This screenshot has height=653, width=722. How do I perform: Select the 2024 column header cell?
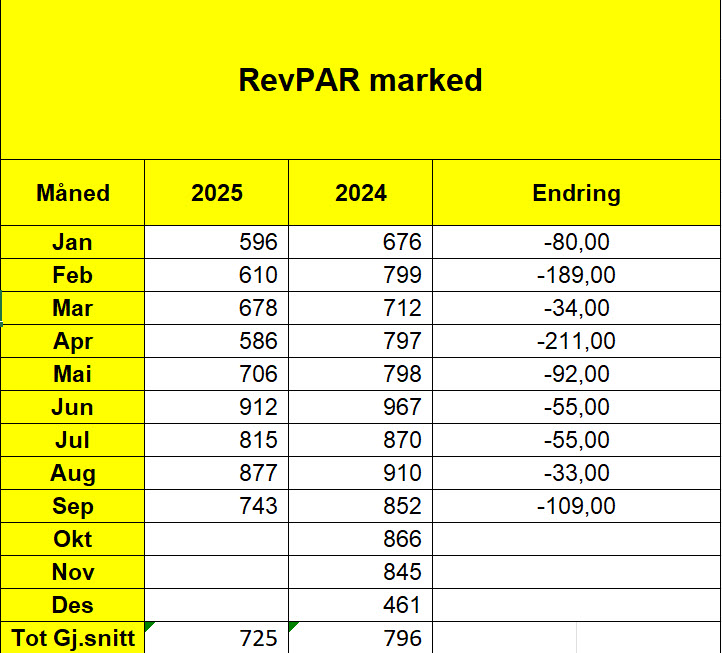click(x=361, y=193)
